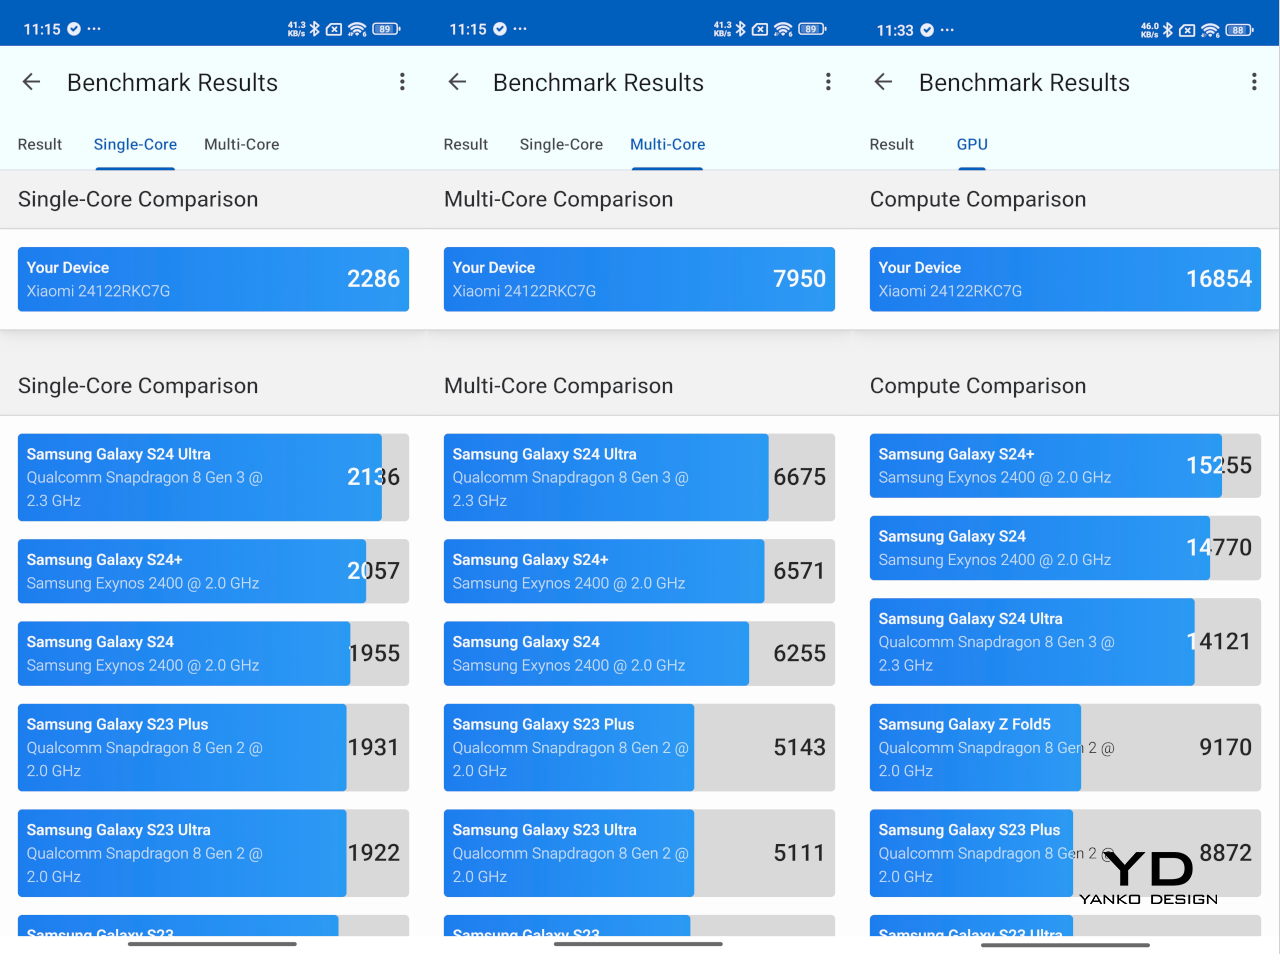Tap the back arrow on the Multi-Core screen

pyautogui.click(x=458, y=82)
